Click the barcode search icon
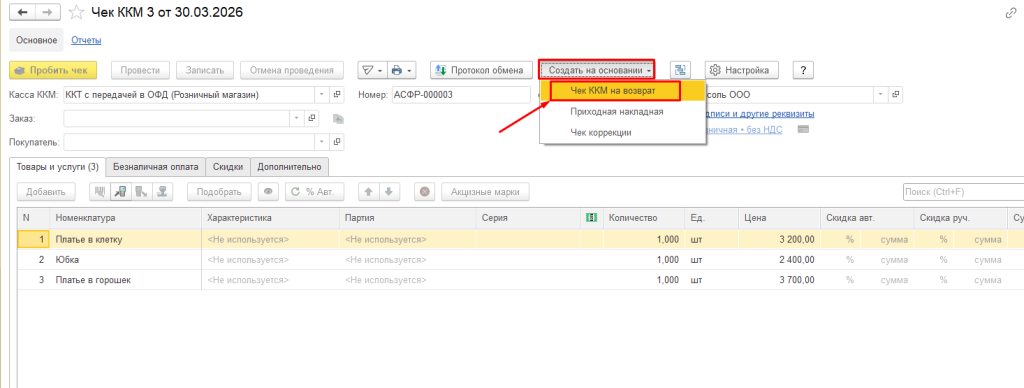This screenshot has height=388, width=1024. click(x=101, y=192)
